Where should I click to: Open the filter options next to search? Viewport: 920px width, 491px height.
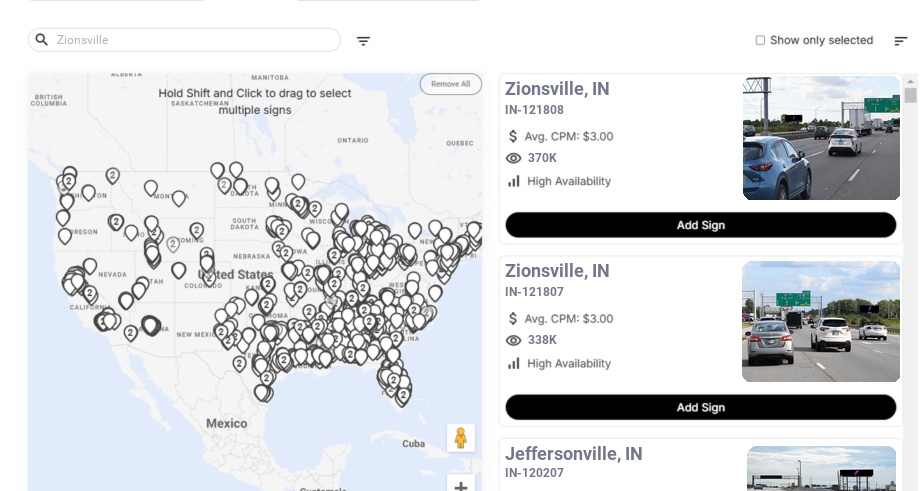(364, 41)
